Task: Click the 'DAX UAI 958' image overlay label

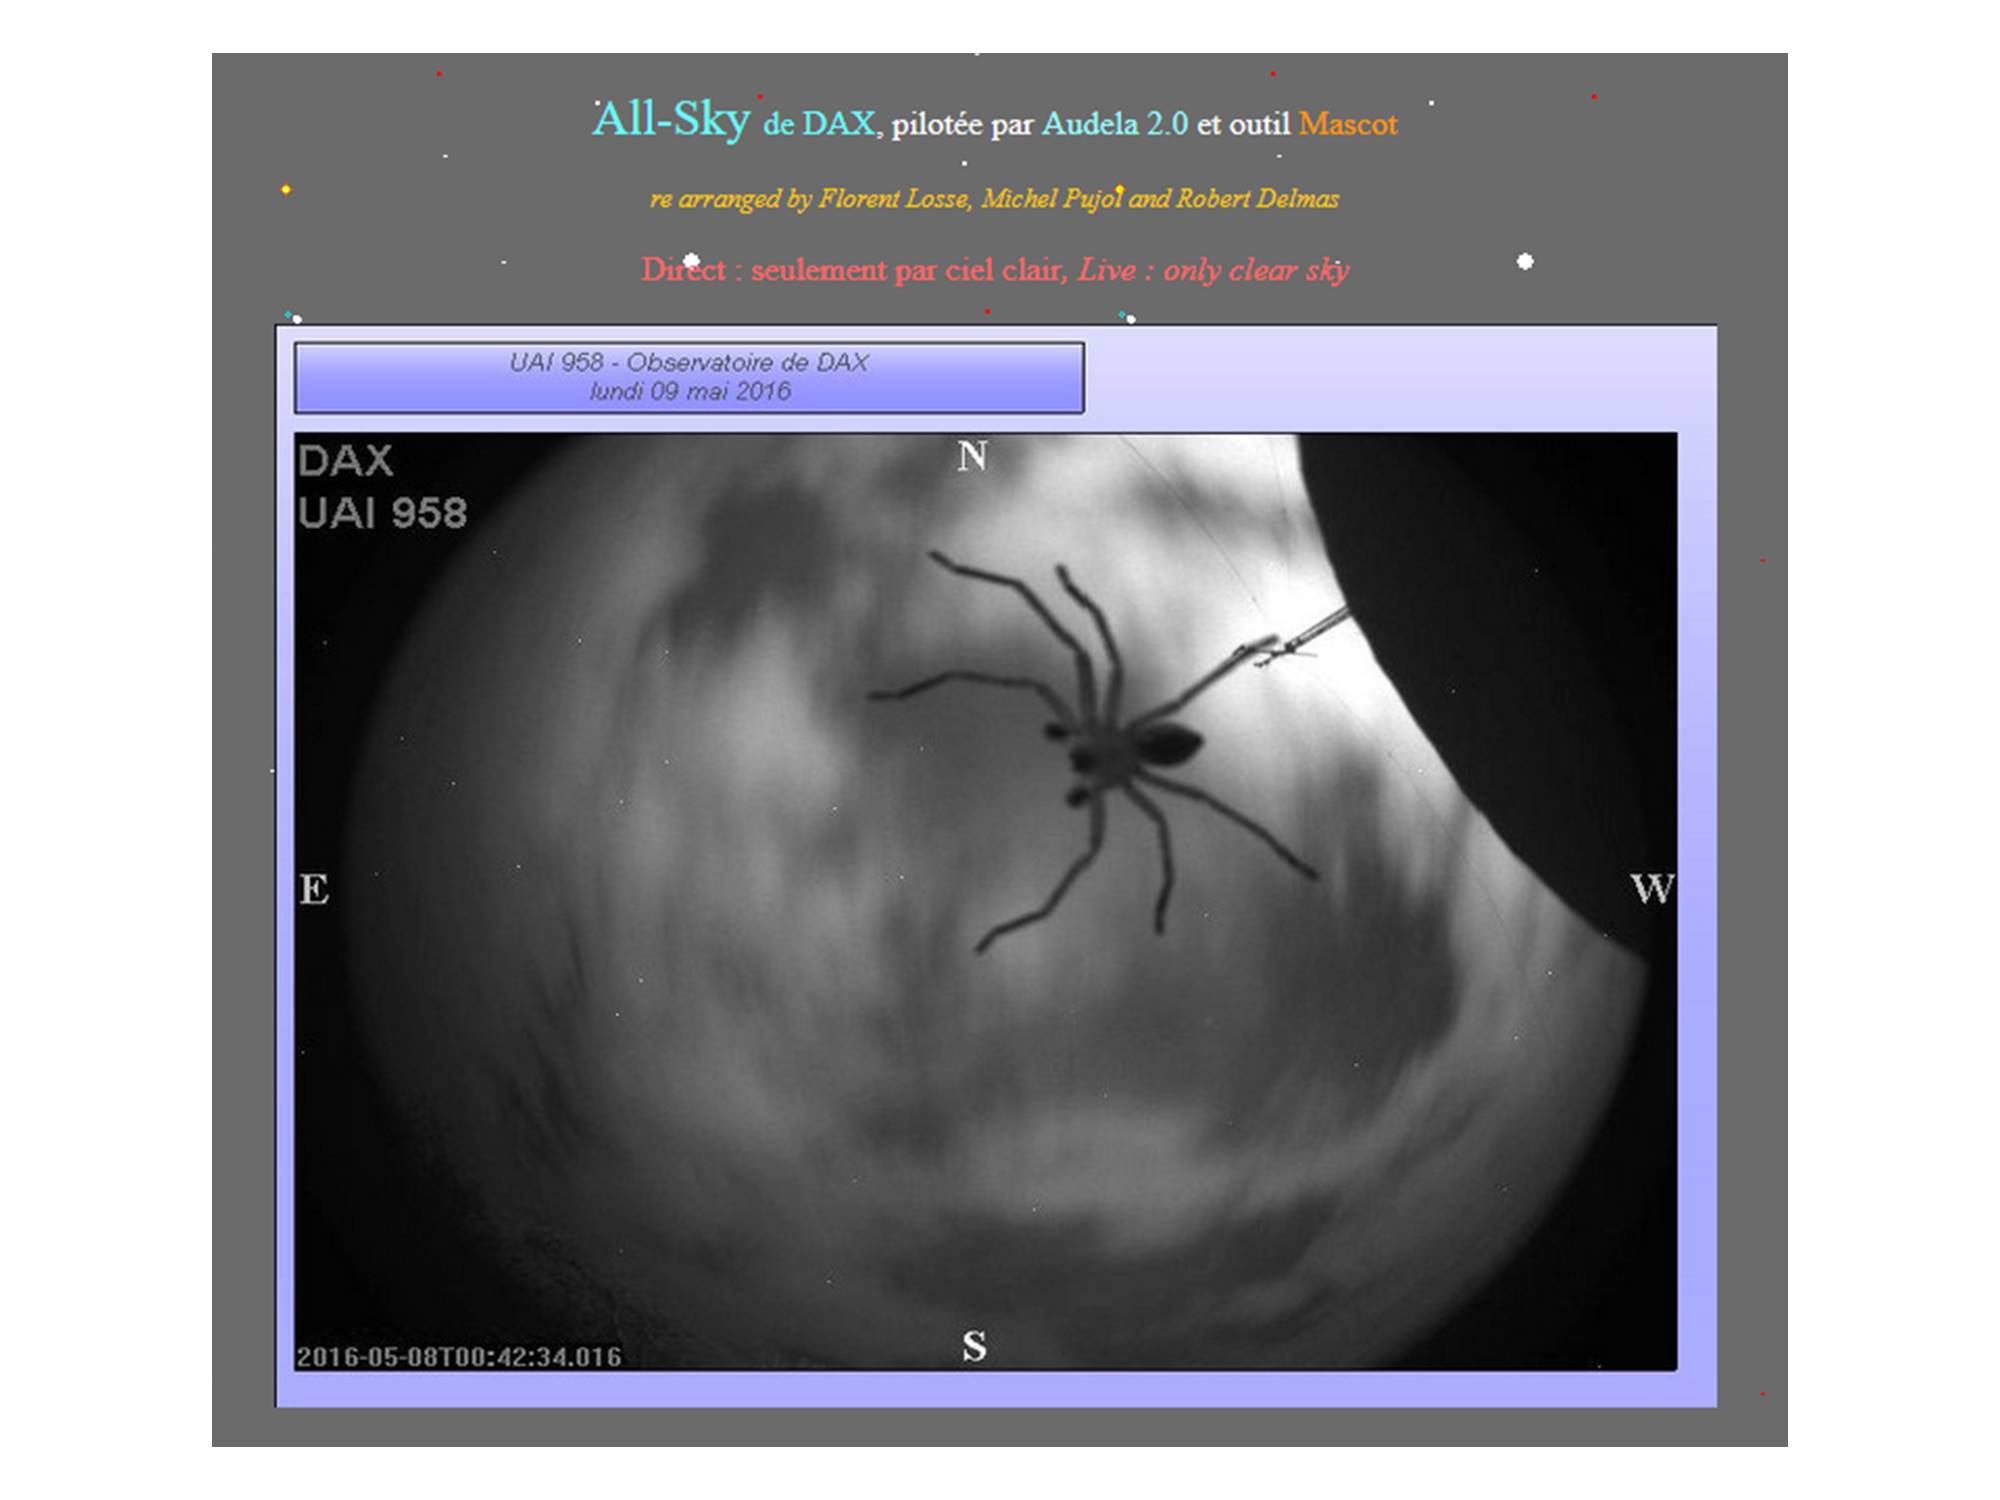Action: point(381,487)
